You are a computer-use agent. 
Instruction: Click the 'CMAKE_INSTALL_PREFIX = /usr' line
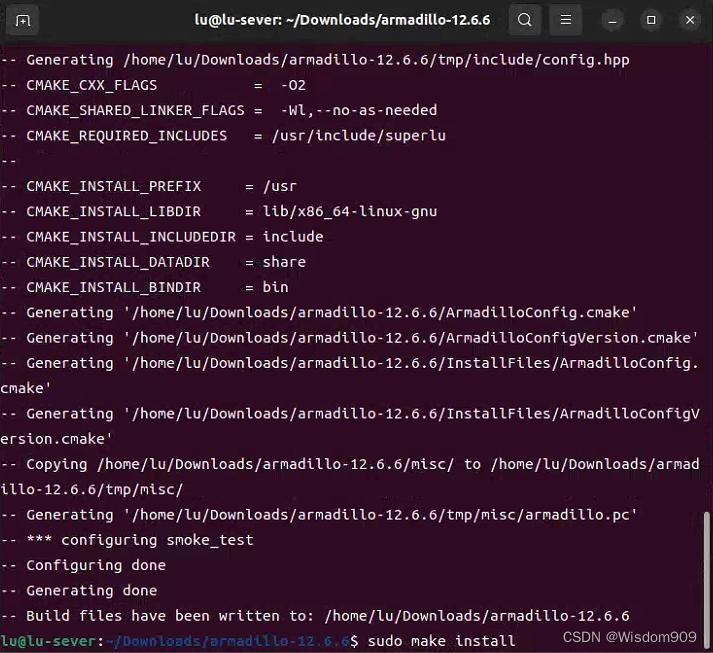point(148,186)
